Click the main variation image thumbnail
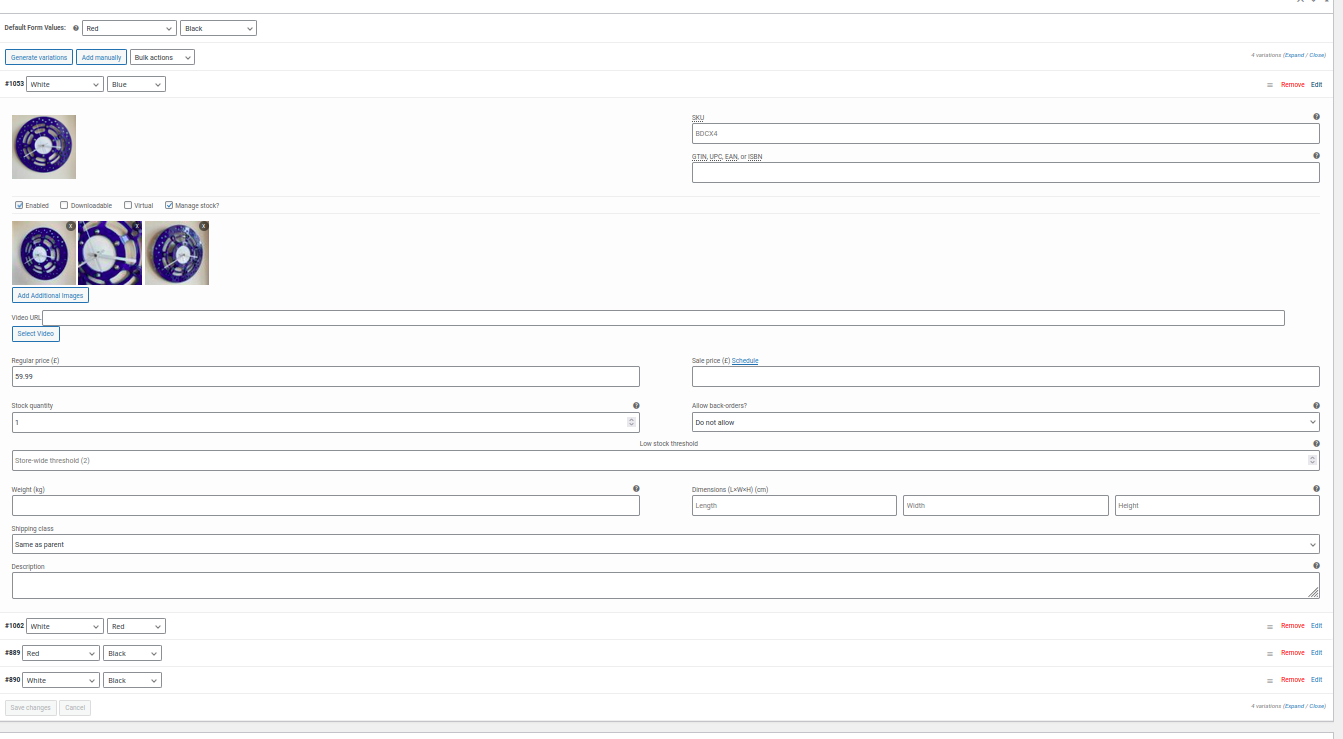The width and height of the screenshot is (1343, 739). coord(44,147)
